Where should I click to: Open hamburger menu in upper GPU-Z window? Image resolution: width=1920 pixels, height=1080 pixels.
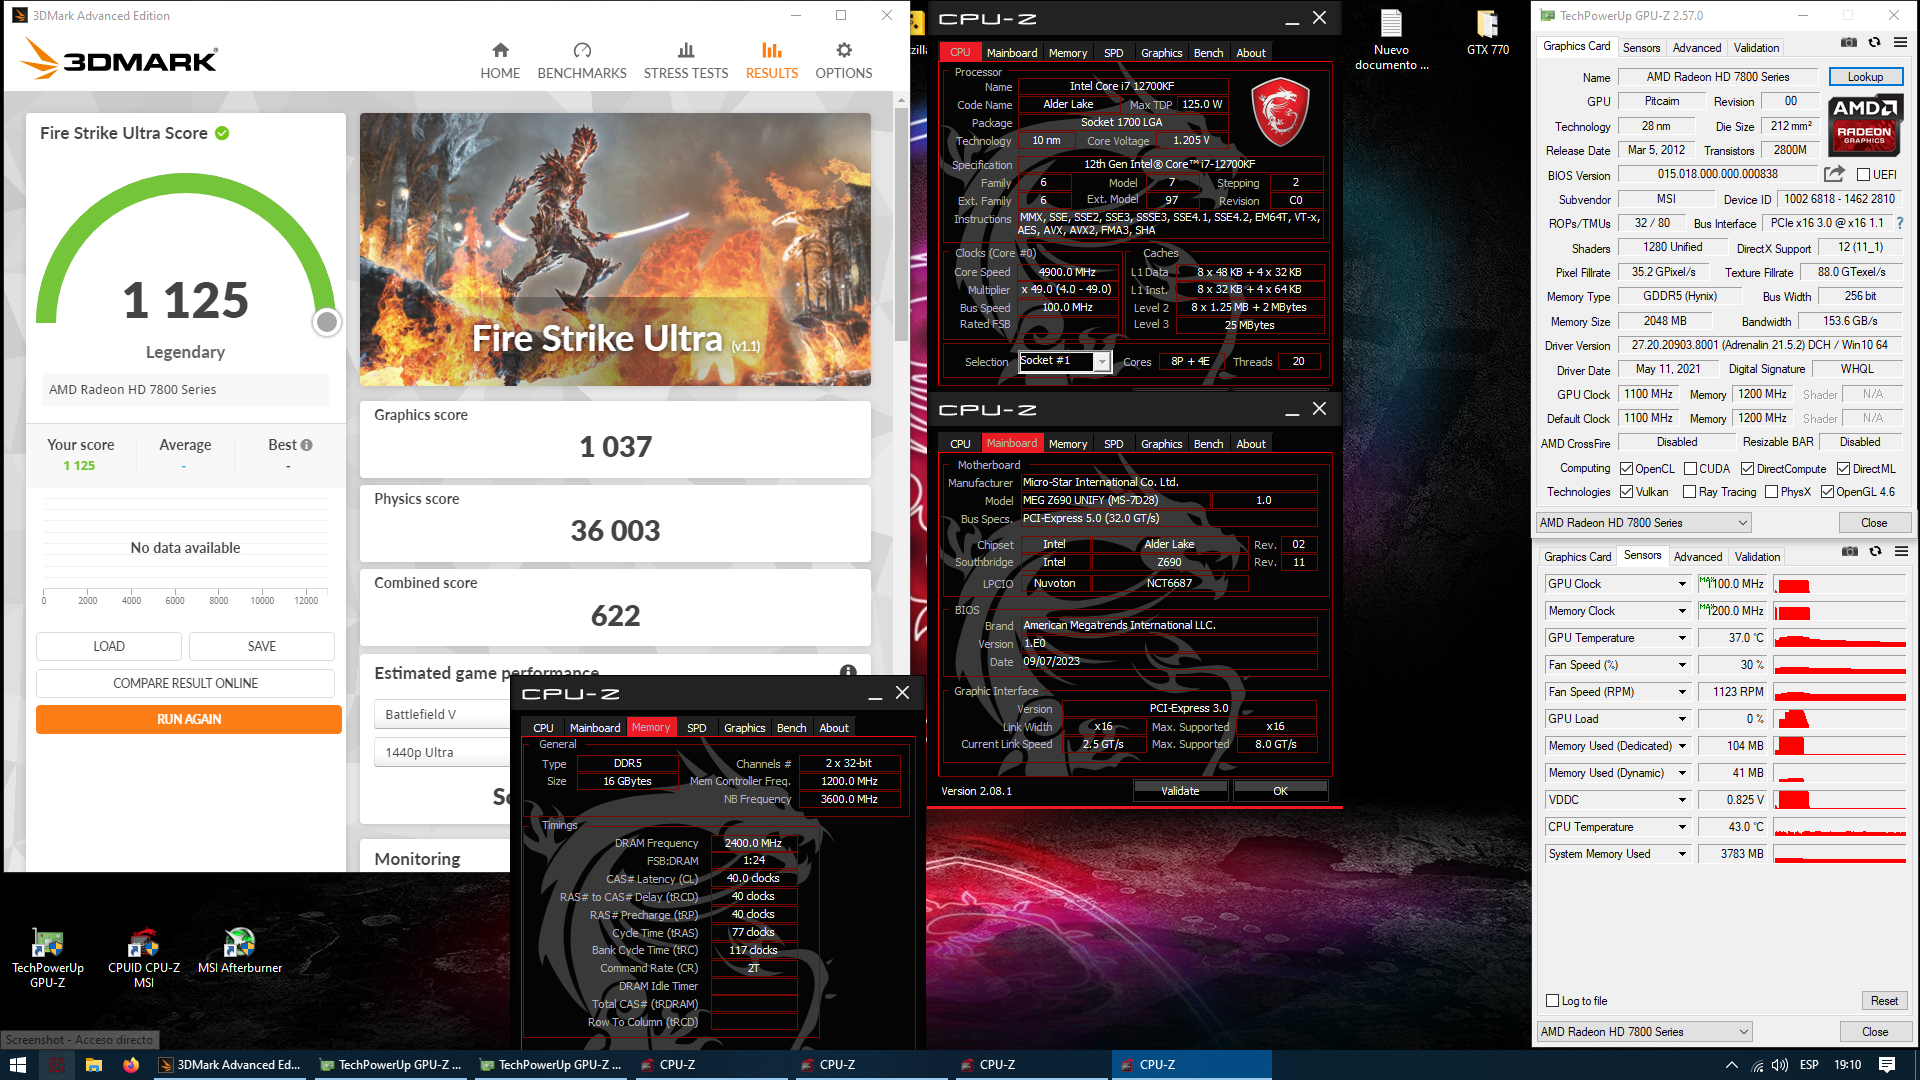tap(1900, 42)
